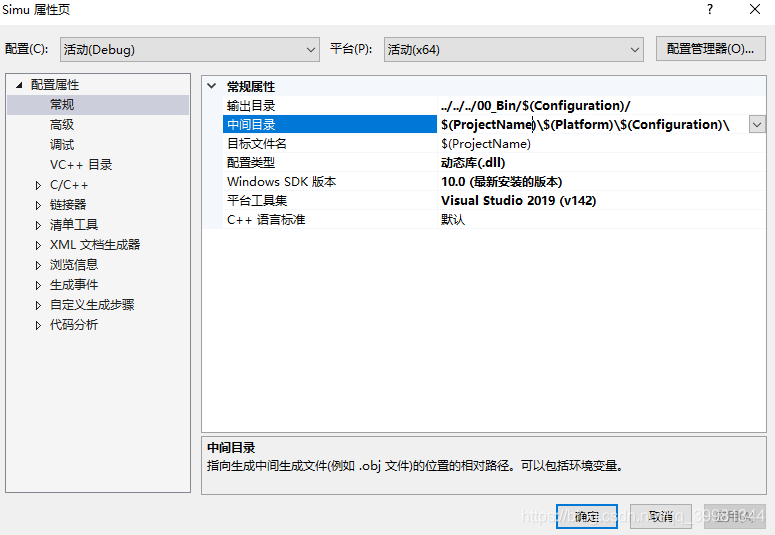Click the 动态库(.dll) value
Viewport: 775px width, 535px height.
(x=473, y=163)
